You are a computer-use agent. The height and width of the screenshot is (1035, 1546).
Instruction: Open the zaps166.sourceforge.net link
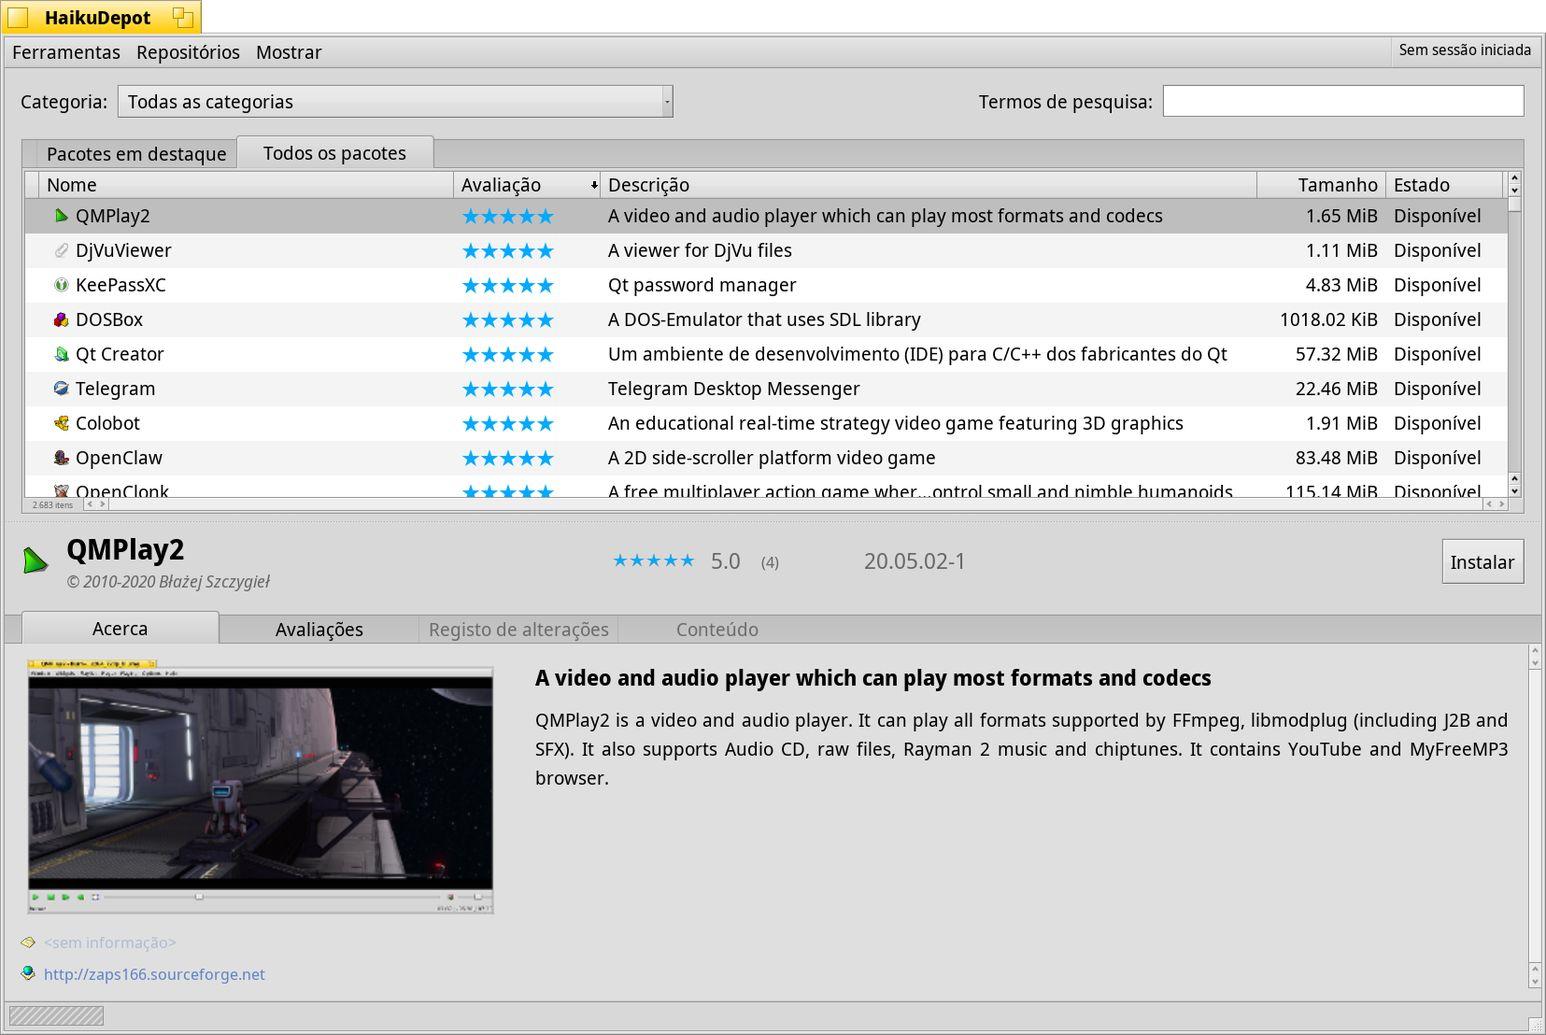pyautogui.click(x=154, y=974)
